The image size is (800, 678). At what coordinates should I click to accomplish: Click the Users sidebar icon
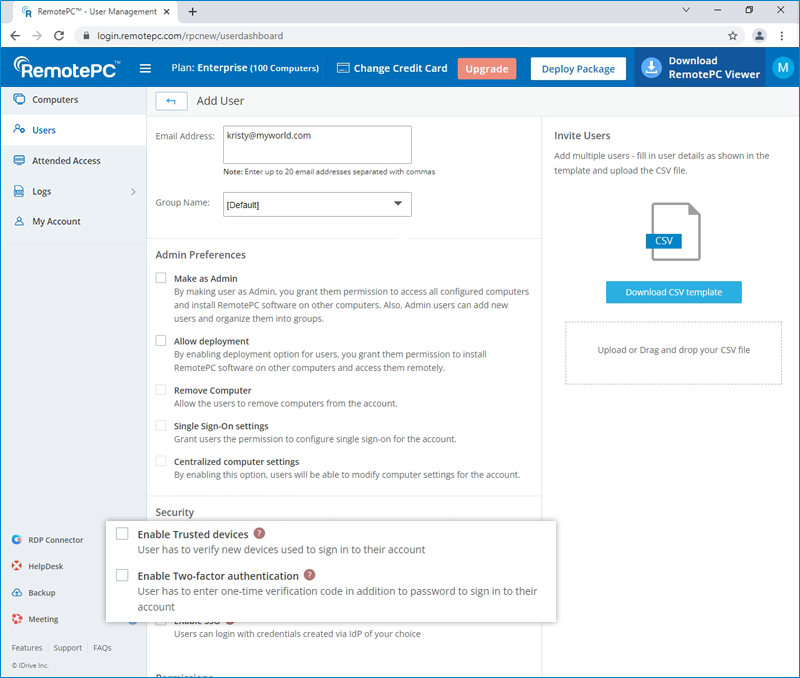[19, 129]
